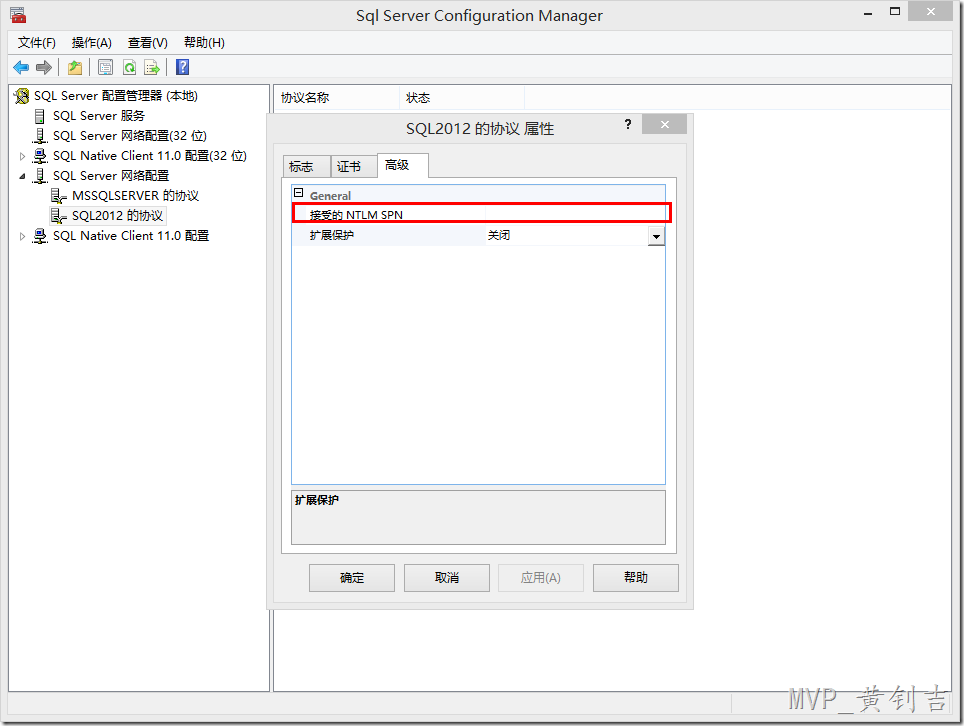Click the Export list toolbar icon
This screenshot has width=964, height=726.
coord(151,67)
